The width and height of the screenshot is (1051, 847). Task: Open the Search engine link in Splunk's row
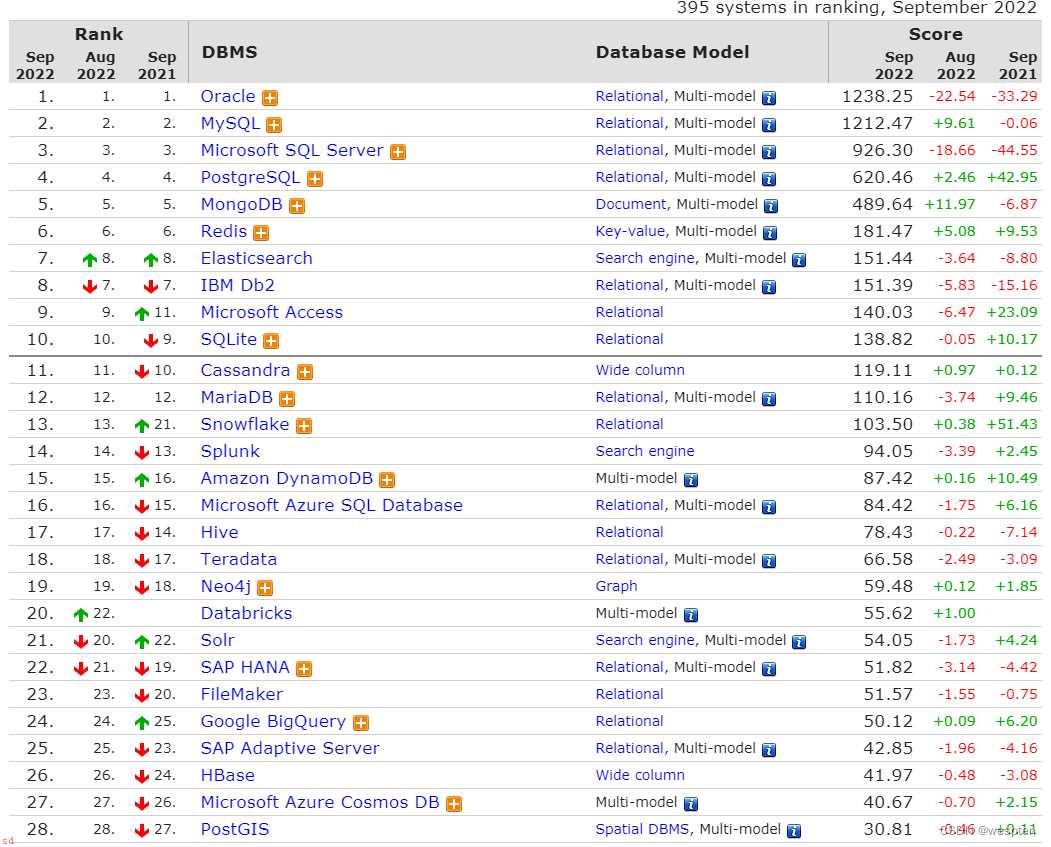[645, 451]
